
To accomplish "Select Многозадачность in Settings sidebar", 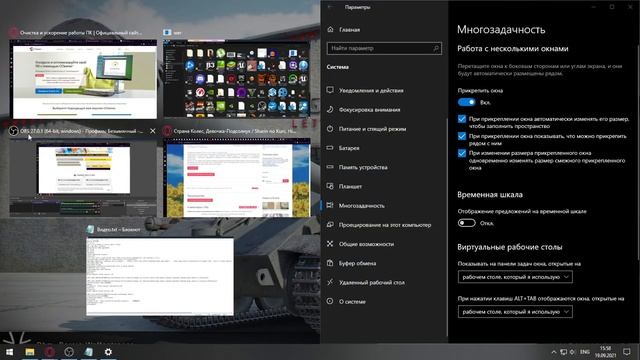I will coord(361,206).
